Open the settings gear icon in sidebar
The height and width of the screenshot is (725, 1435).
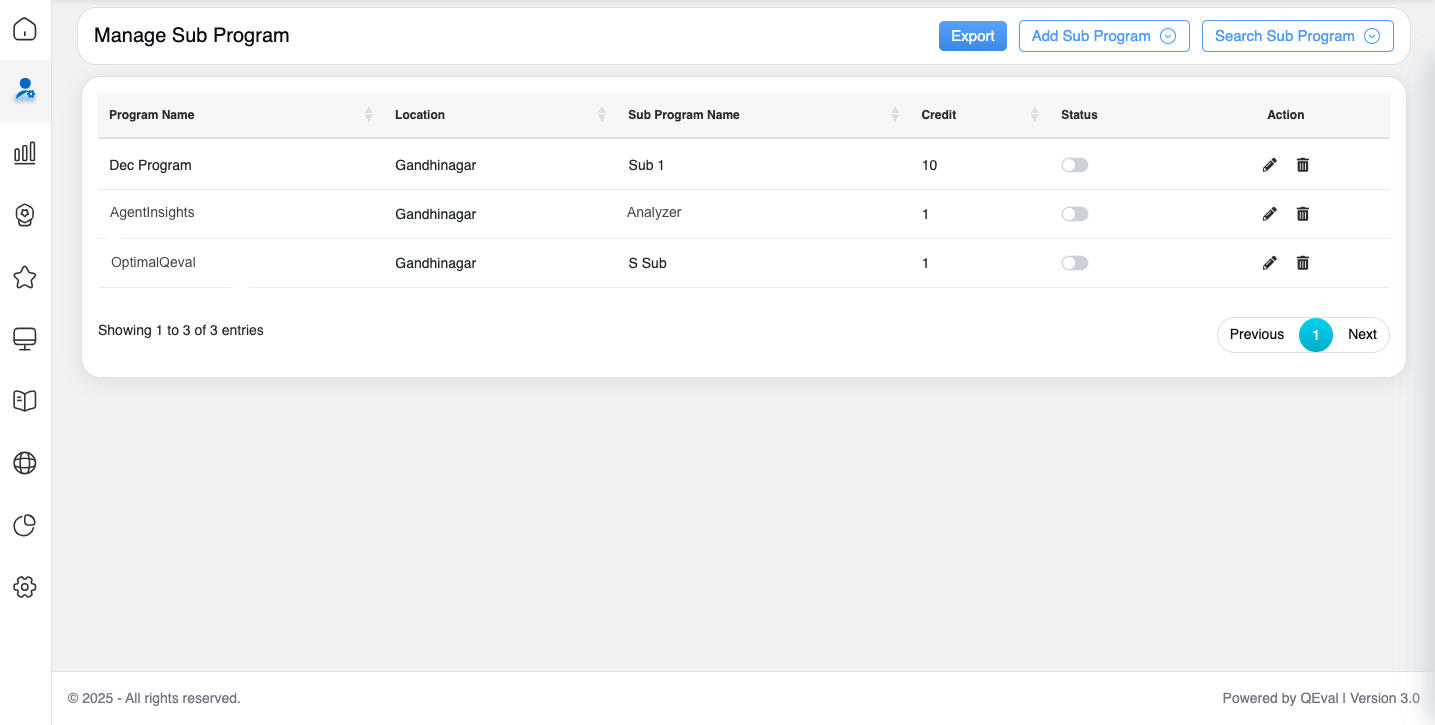click(x=25, y=587)
